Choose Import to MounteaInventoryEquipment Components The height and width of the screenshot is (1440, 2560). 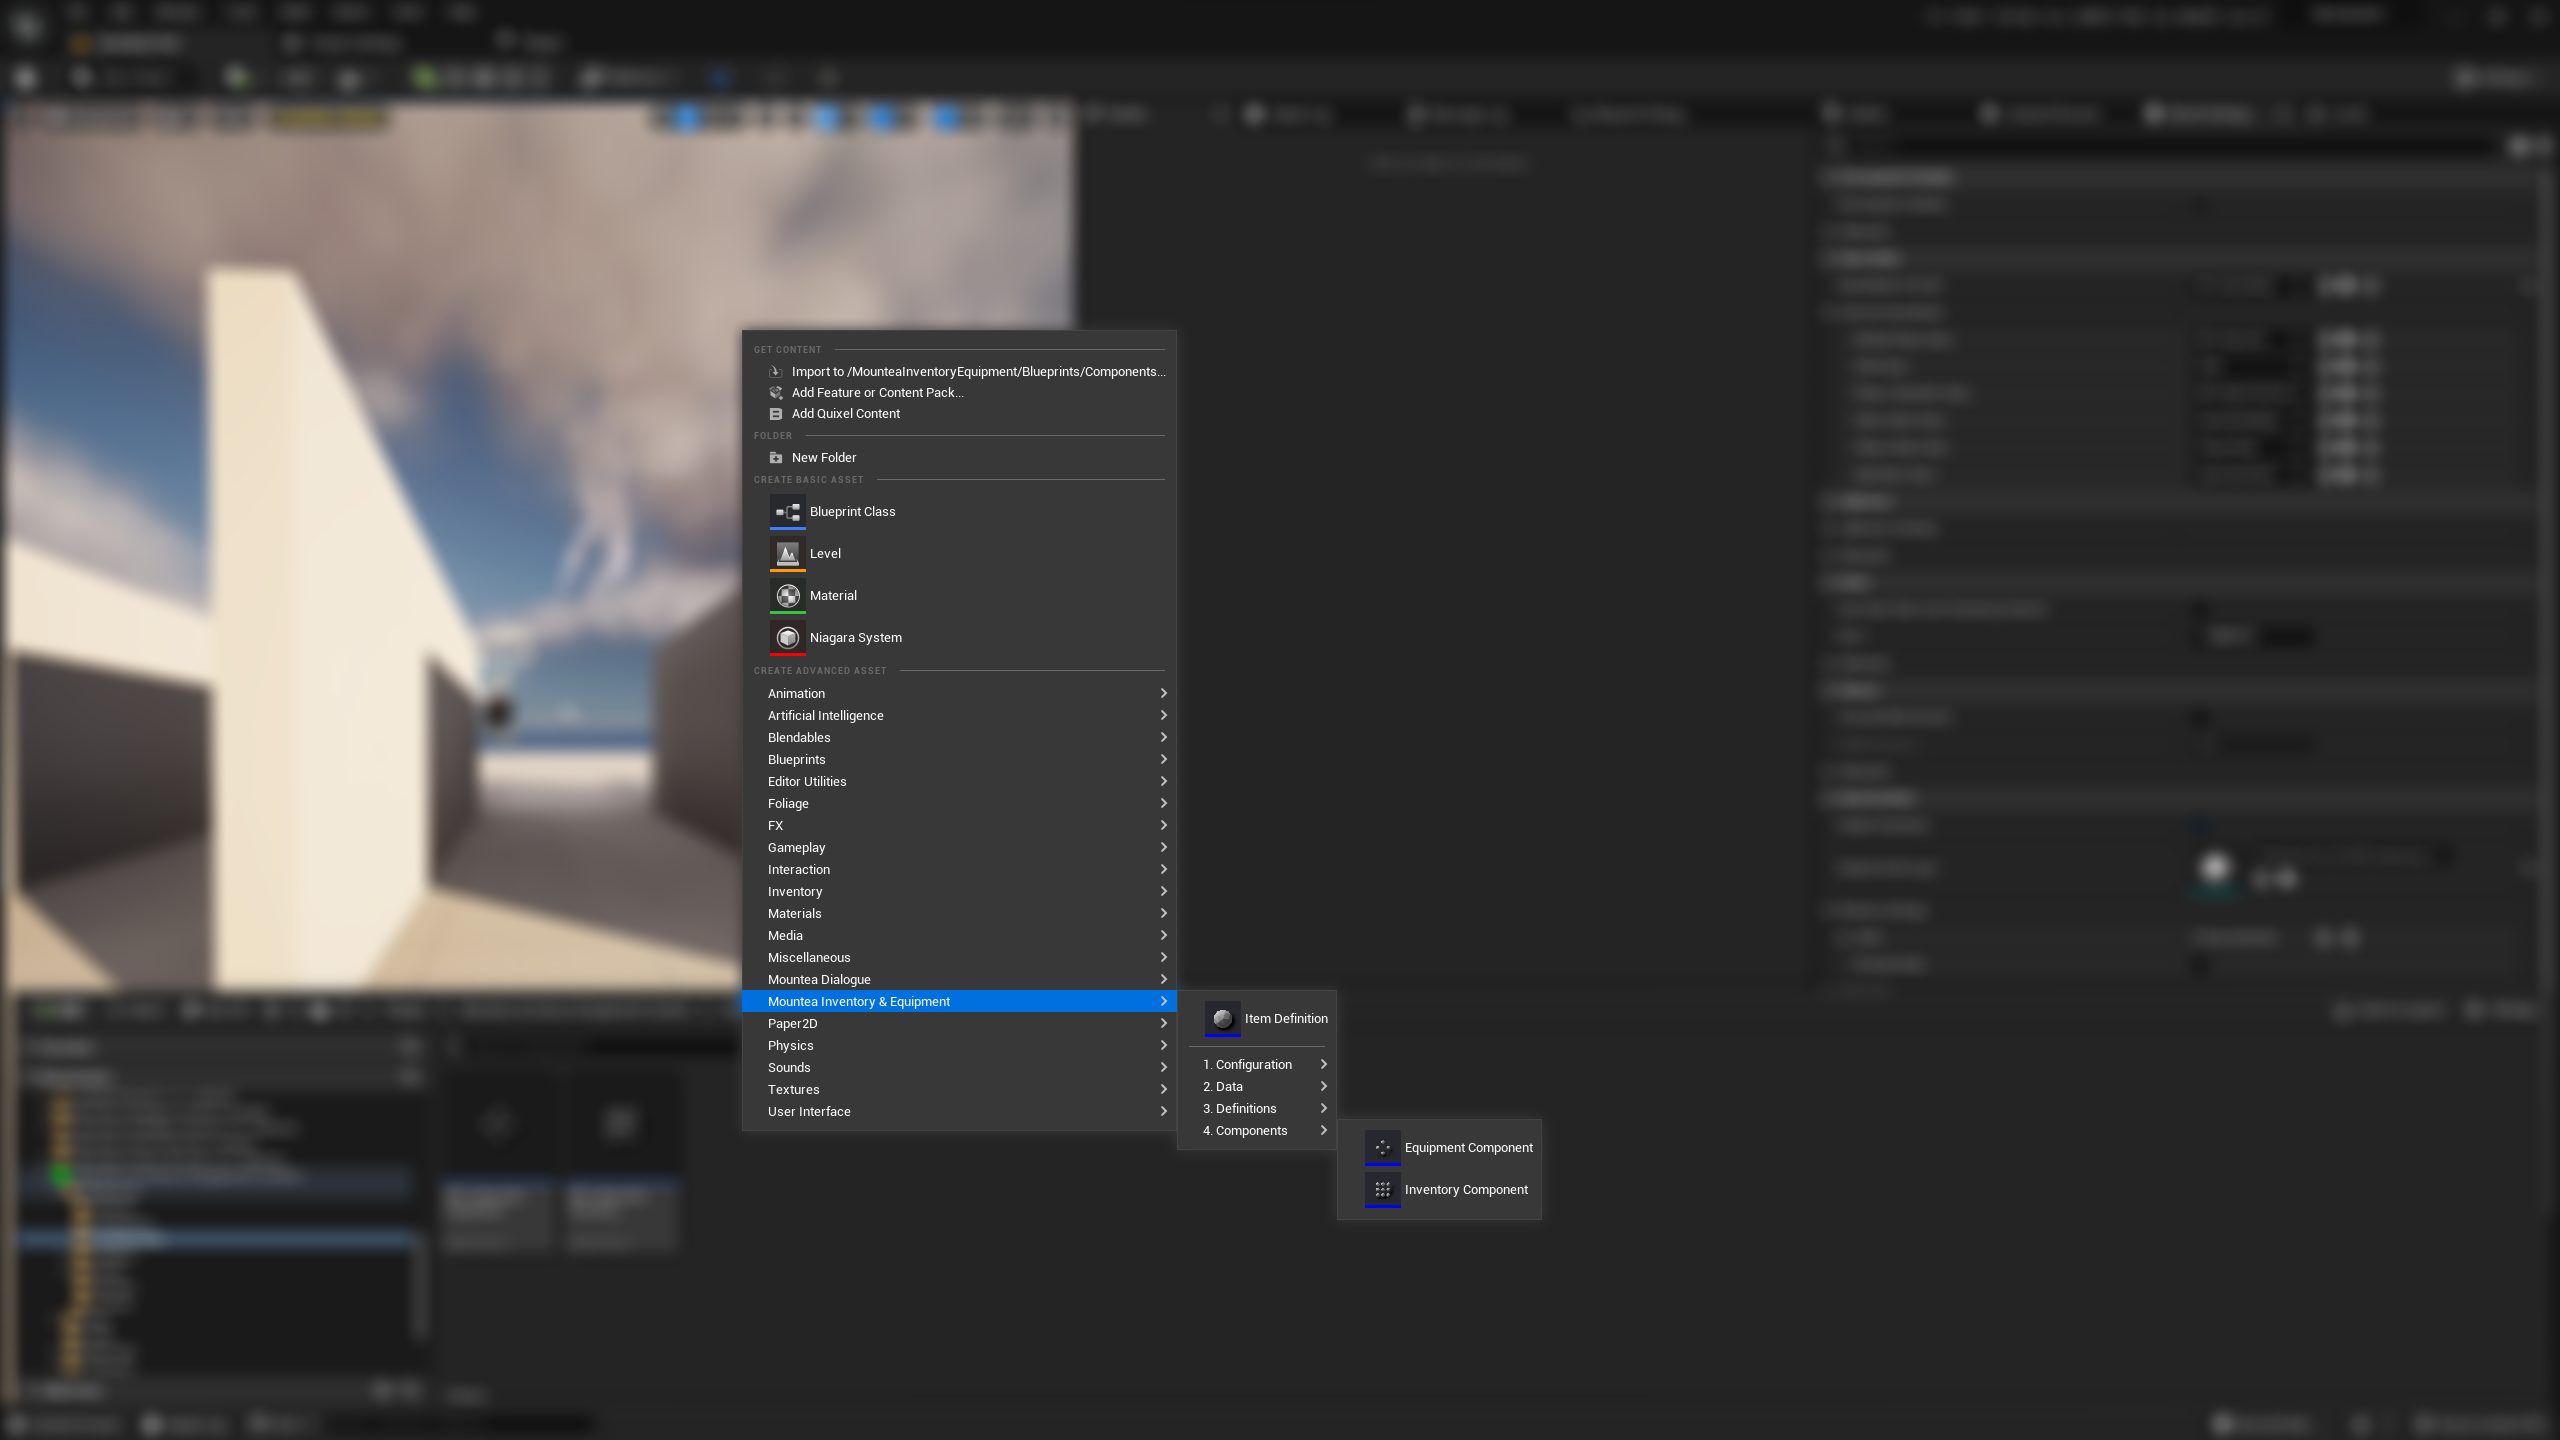(x=977, y=372)
